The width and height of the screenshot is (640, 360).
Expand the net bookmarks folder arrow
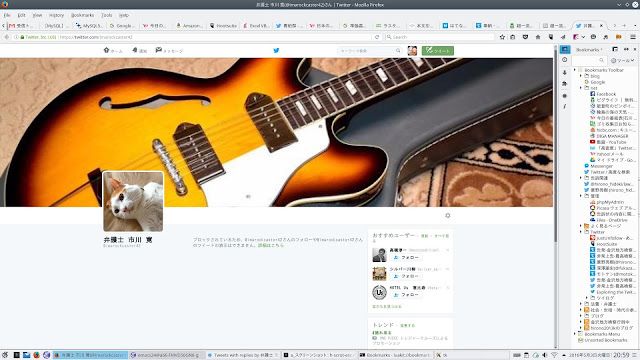[x=581, y=88]
